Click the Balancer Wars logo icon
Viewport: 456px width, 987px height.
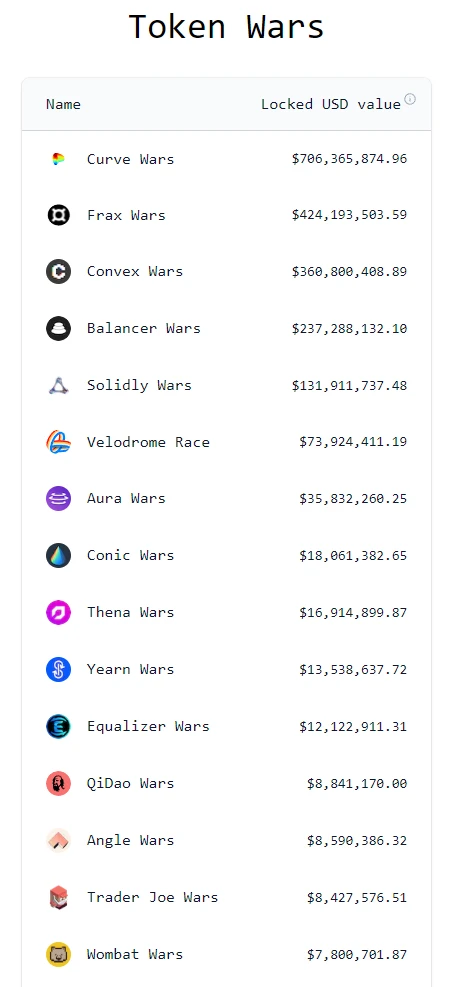click(x=58, y=329)
